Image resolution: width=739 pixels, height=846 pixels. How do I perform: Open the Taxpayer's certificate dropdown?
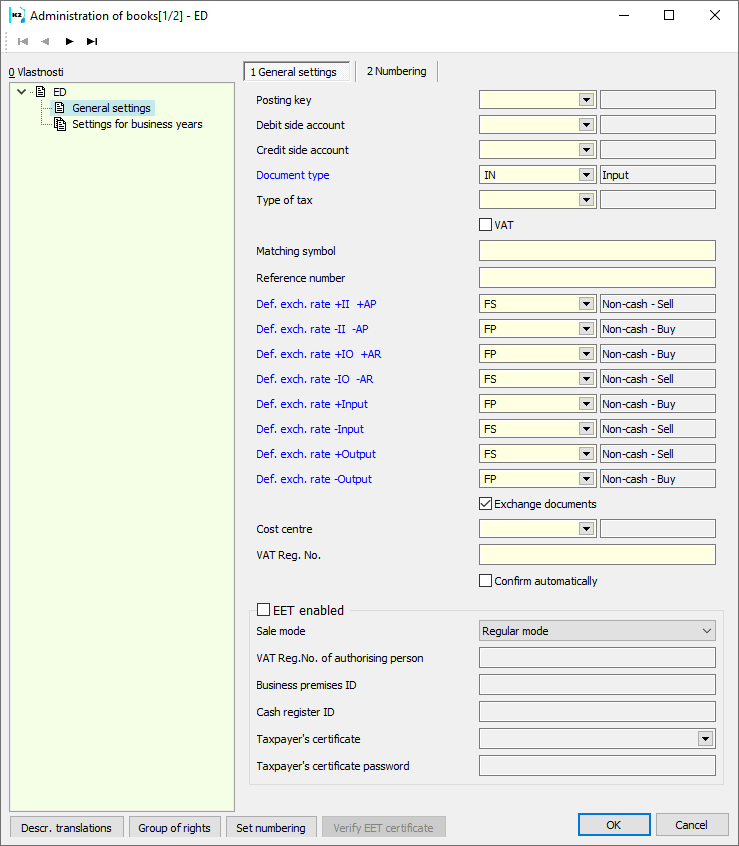[705, 739]
